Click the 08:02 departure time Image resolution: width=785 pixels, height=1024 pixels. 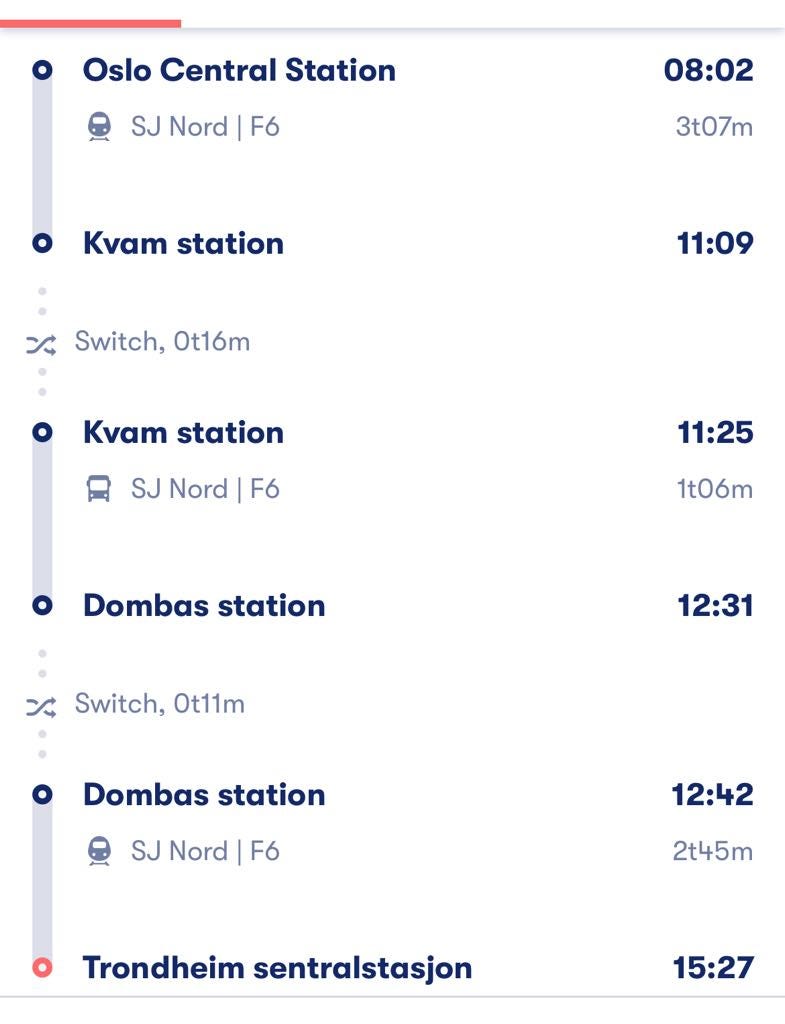[709, 71]
